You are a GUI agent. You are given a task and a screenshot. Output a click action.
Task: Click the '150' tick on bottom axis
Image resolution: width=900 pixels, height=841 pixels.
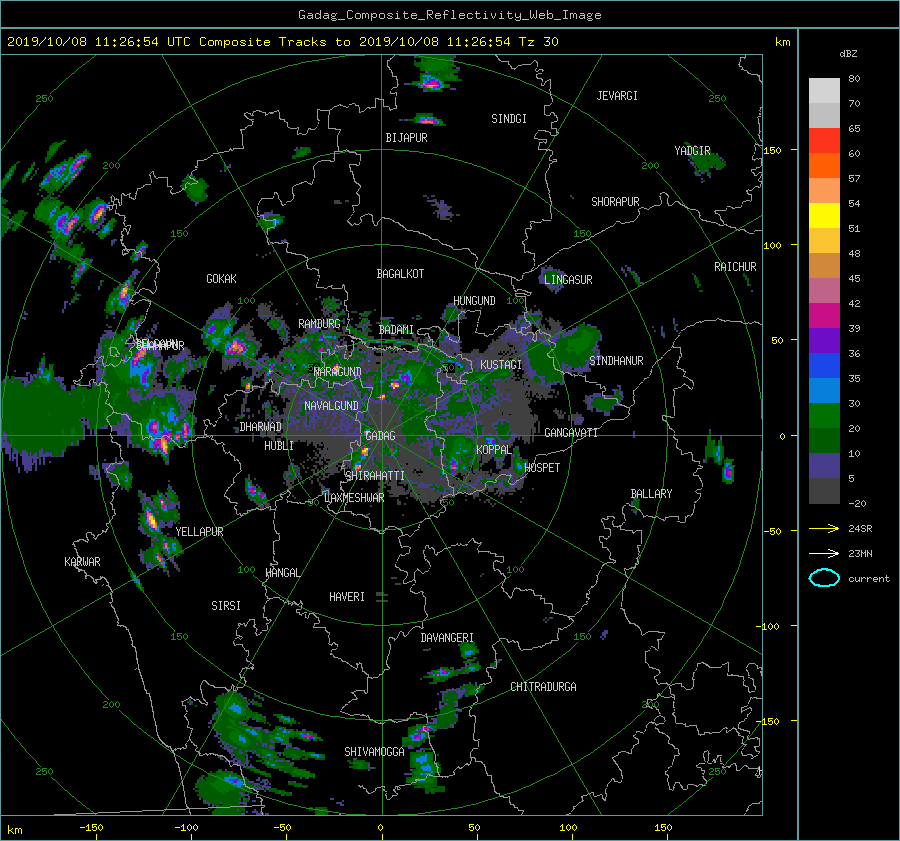(663, 828)
